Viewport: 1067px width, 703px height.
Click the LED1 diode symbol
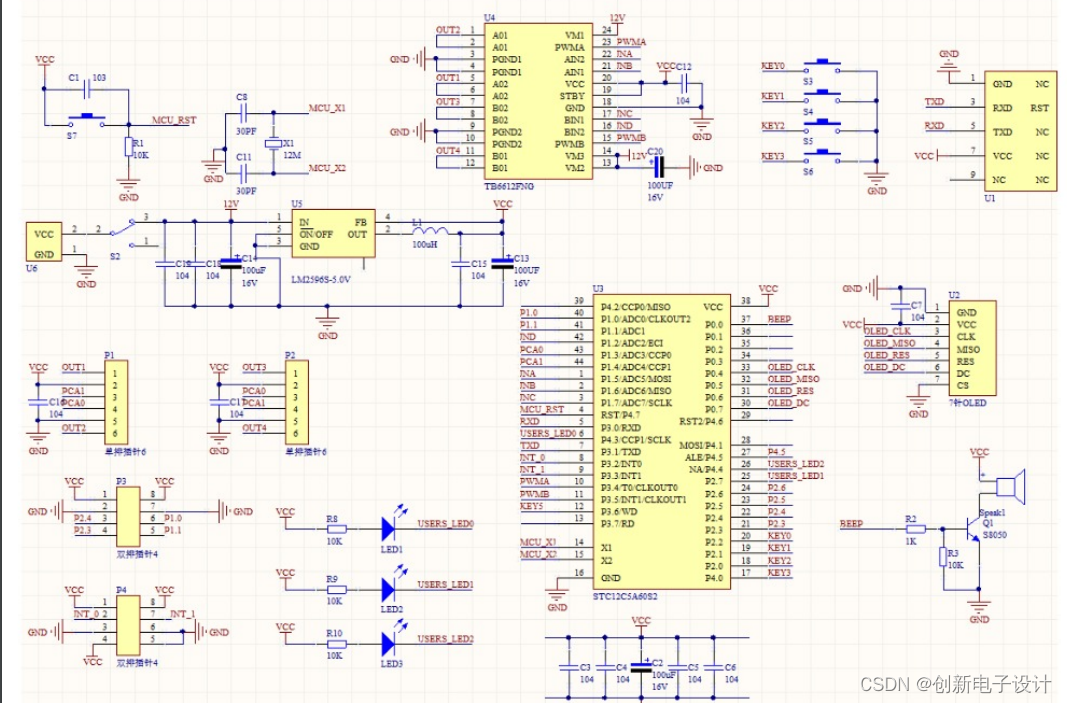point(391,527)
